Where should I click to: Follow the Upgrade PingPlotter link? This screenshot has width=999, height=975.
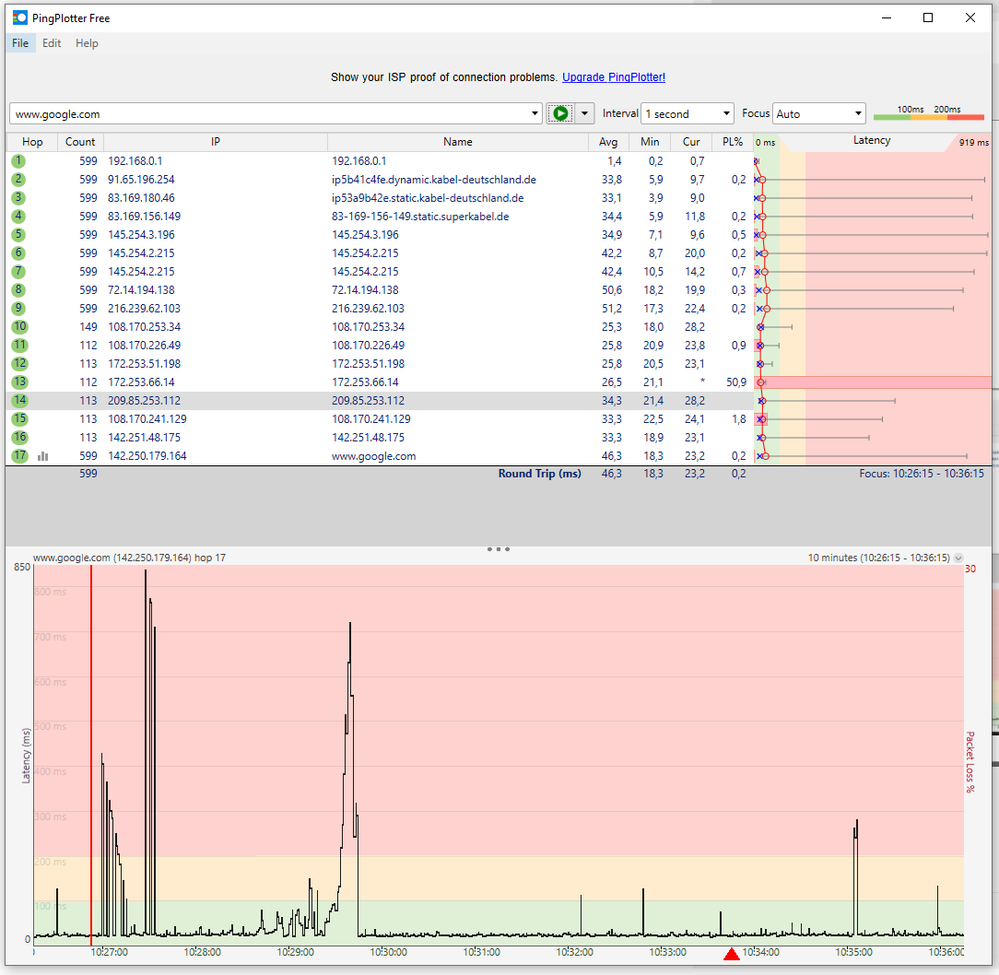[613, 77]
